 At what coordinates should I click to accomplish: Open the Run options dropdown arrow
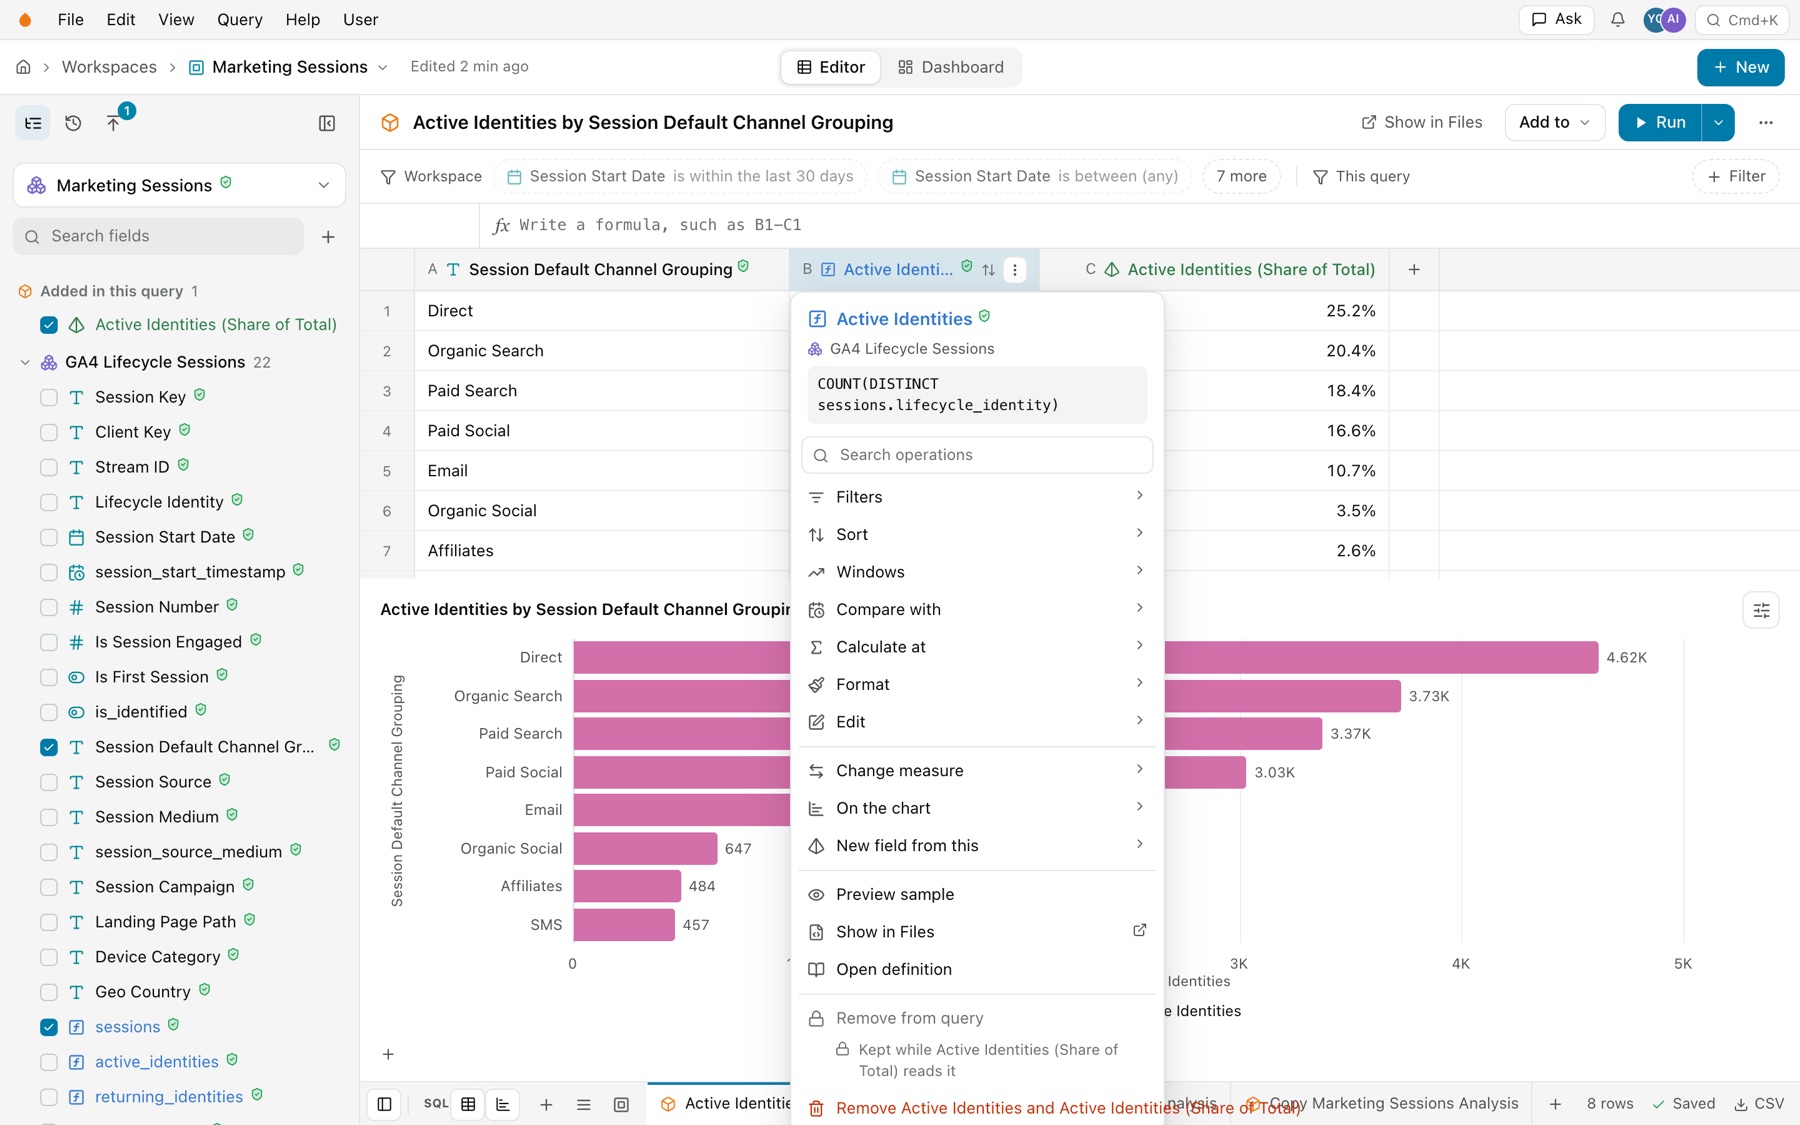click(1718, 122)
